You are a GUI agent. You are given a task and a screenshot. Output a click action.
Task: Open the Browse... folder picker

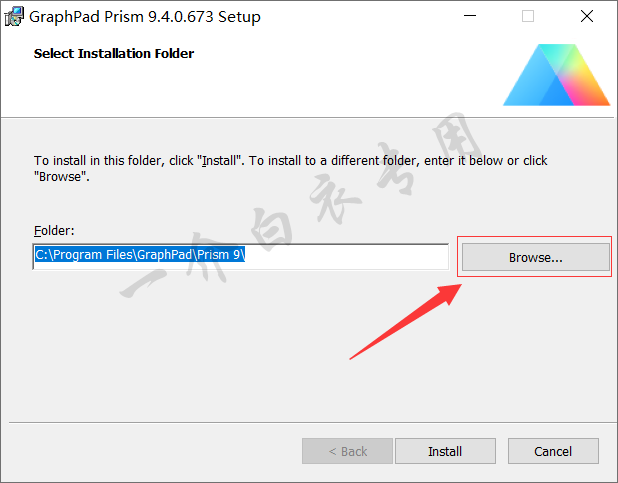(535, 257)
